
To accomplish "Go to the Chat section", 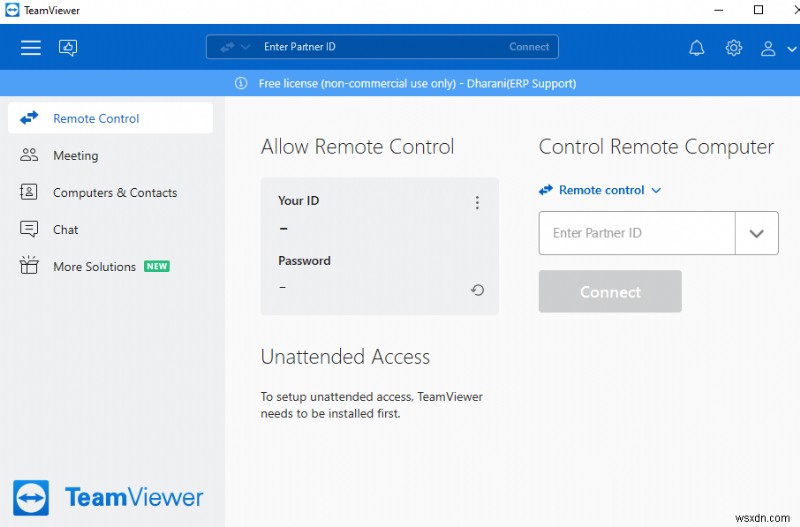I will pyautogui.click(x=65, y=229).
